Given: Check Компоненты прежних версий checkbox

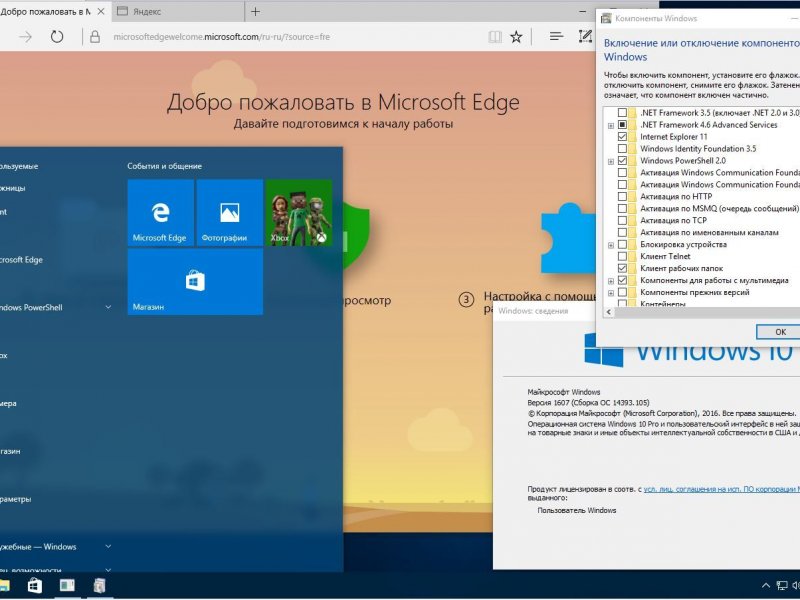Looking at the screenshot, I should 622,292.
